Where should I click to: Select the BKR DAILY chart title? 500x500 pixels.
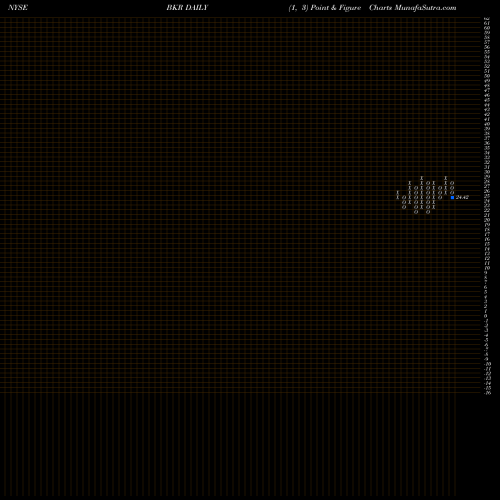[187, 8]
